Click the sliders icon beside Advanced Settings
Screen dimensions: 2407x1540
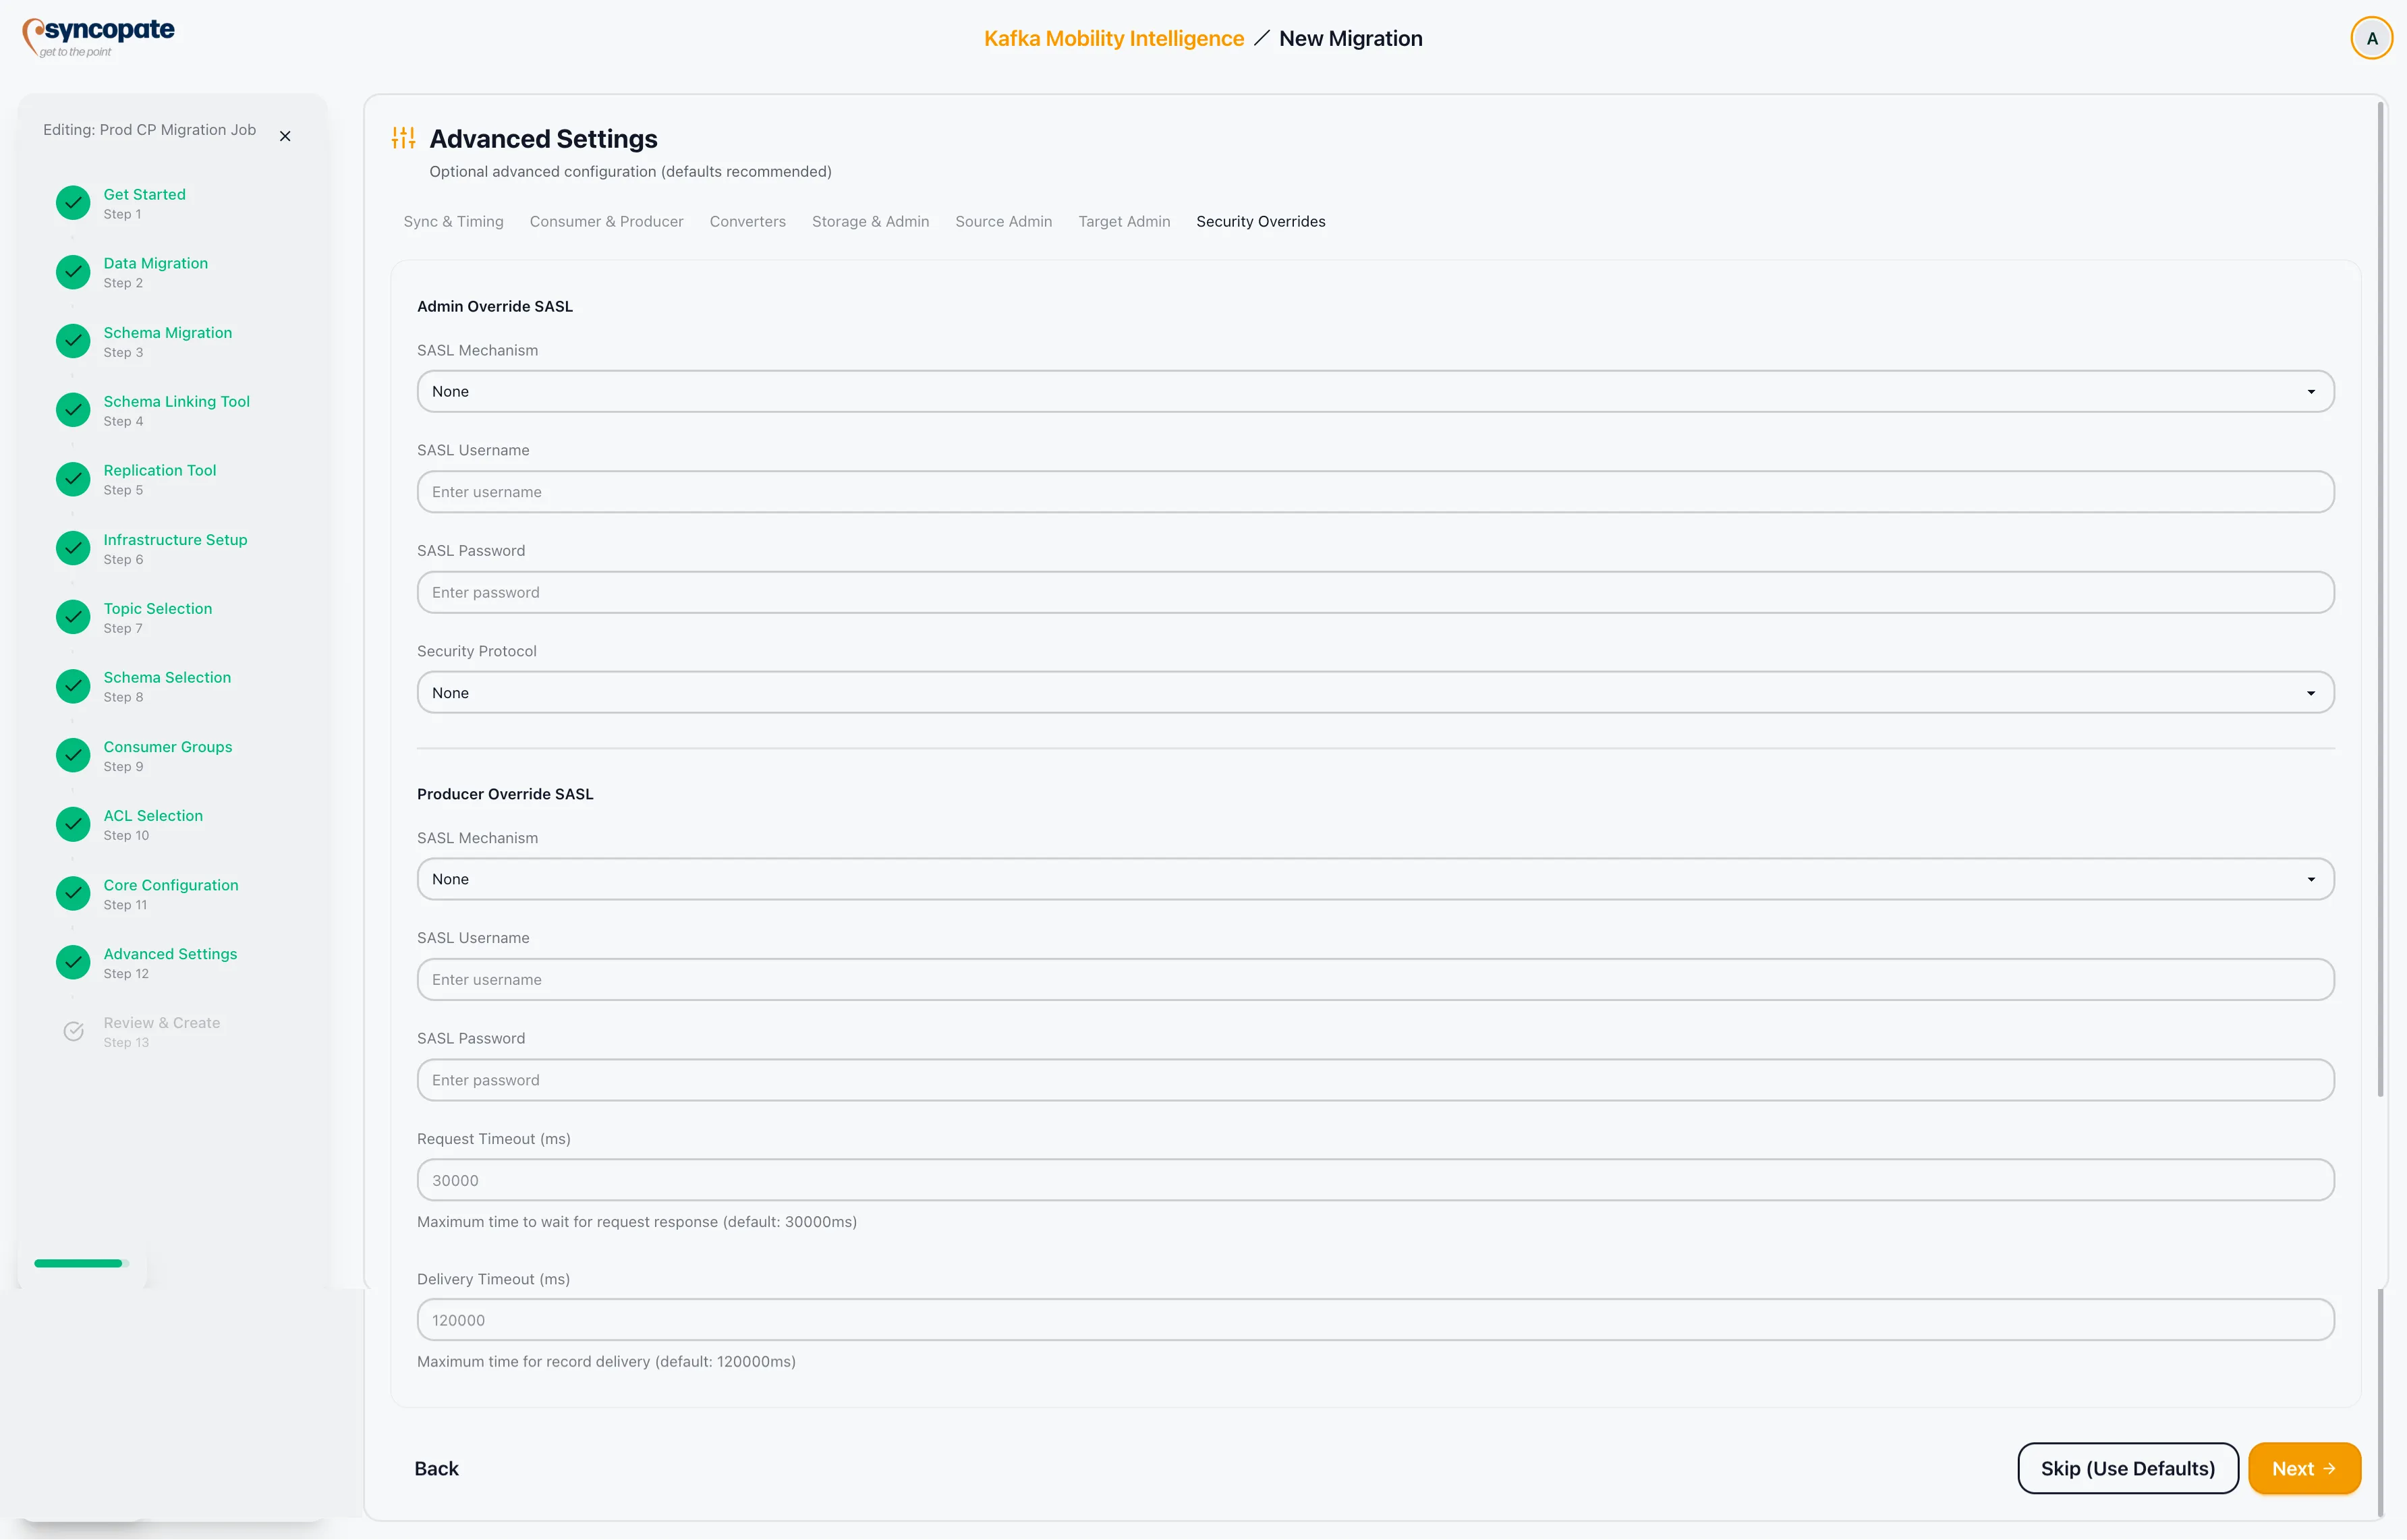[403, 137]
